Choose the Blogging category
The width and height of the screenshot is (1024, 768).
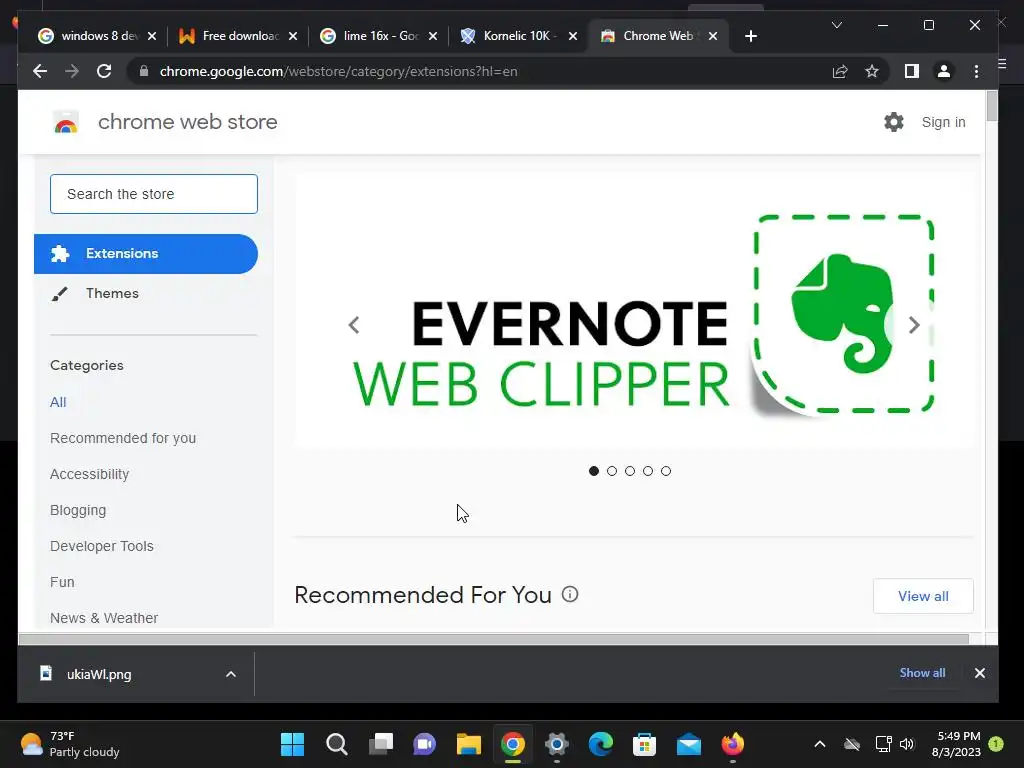coord(78,509)
